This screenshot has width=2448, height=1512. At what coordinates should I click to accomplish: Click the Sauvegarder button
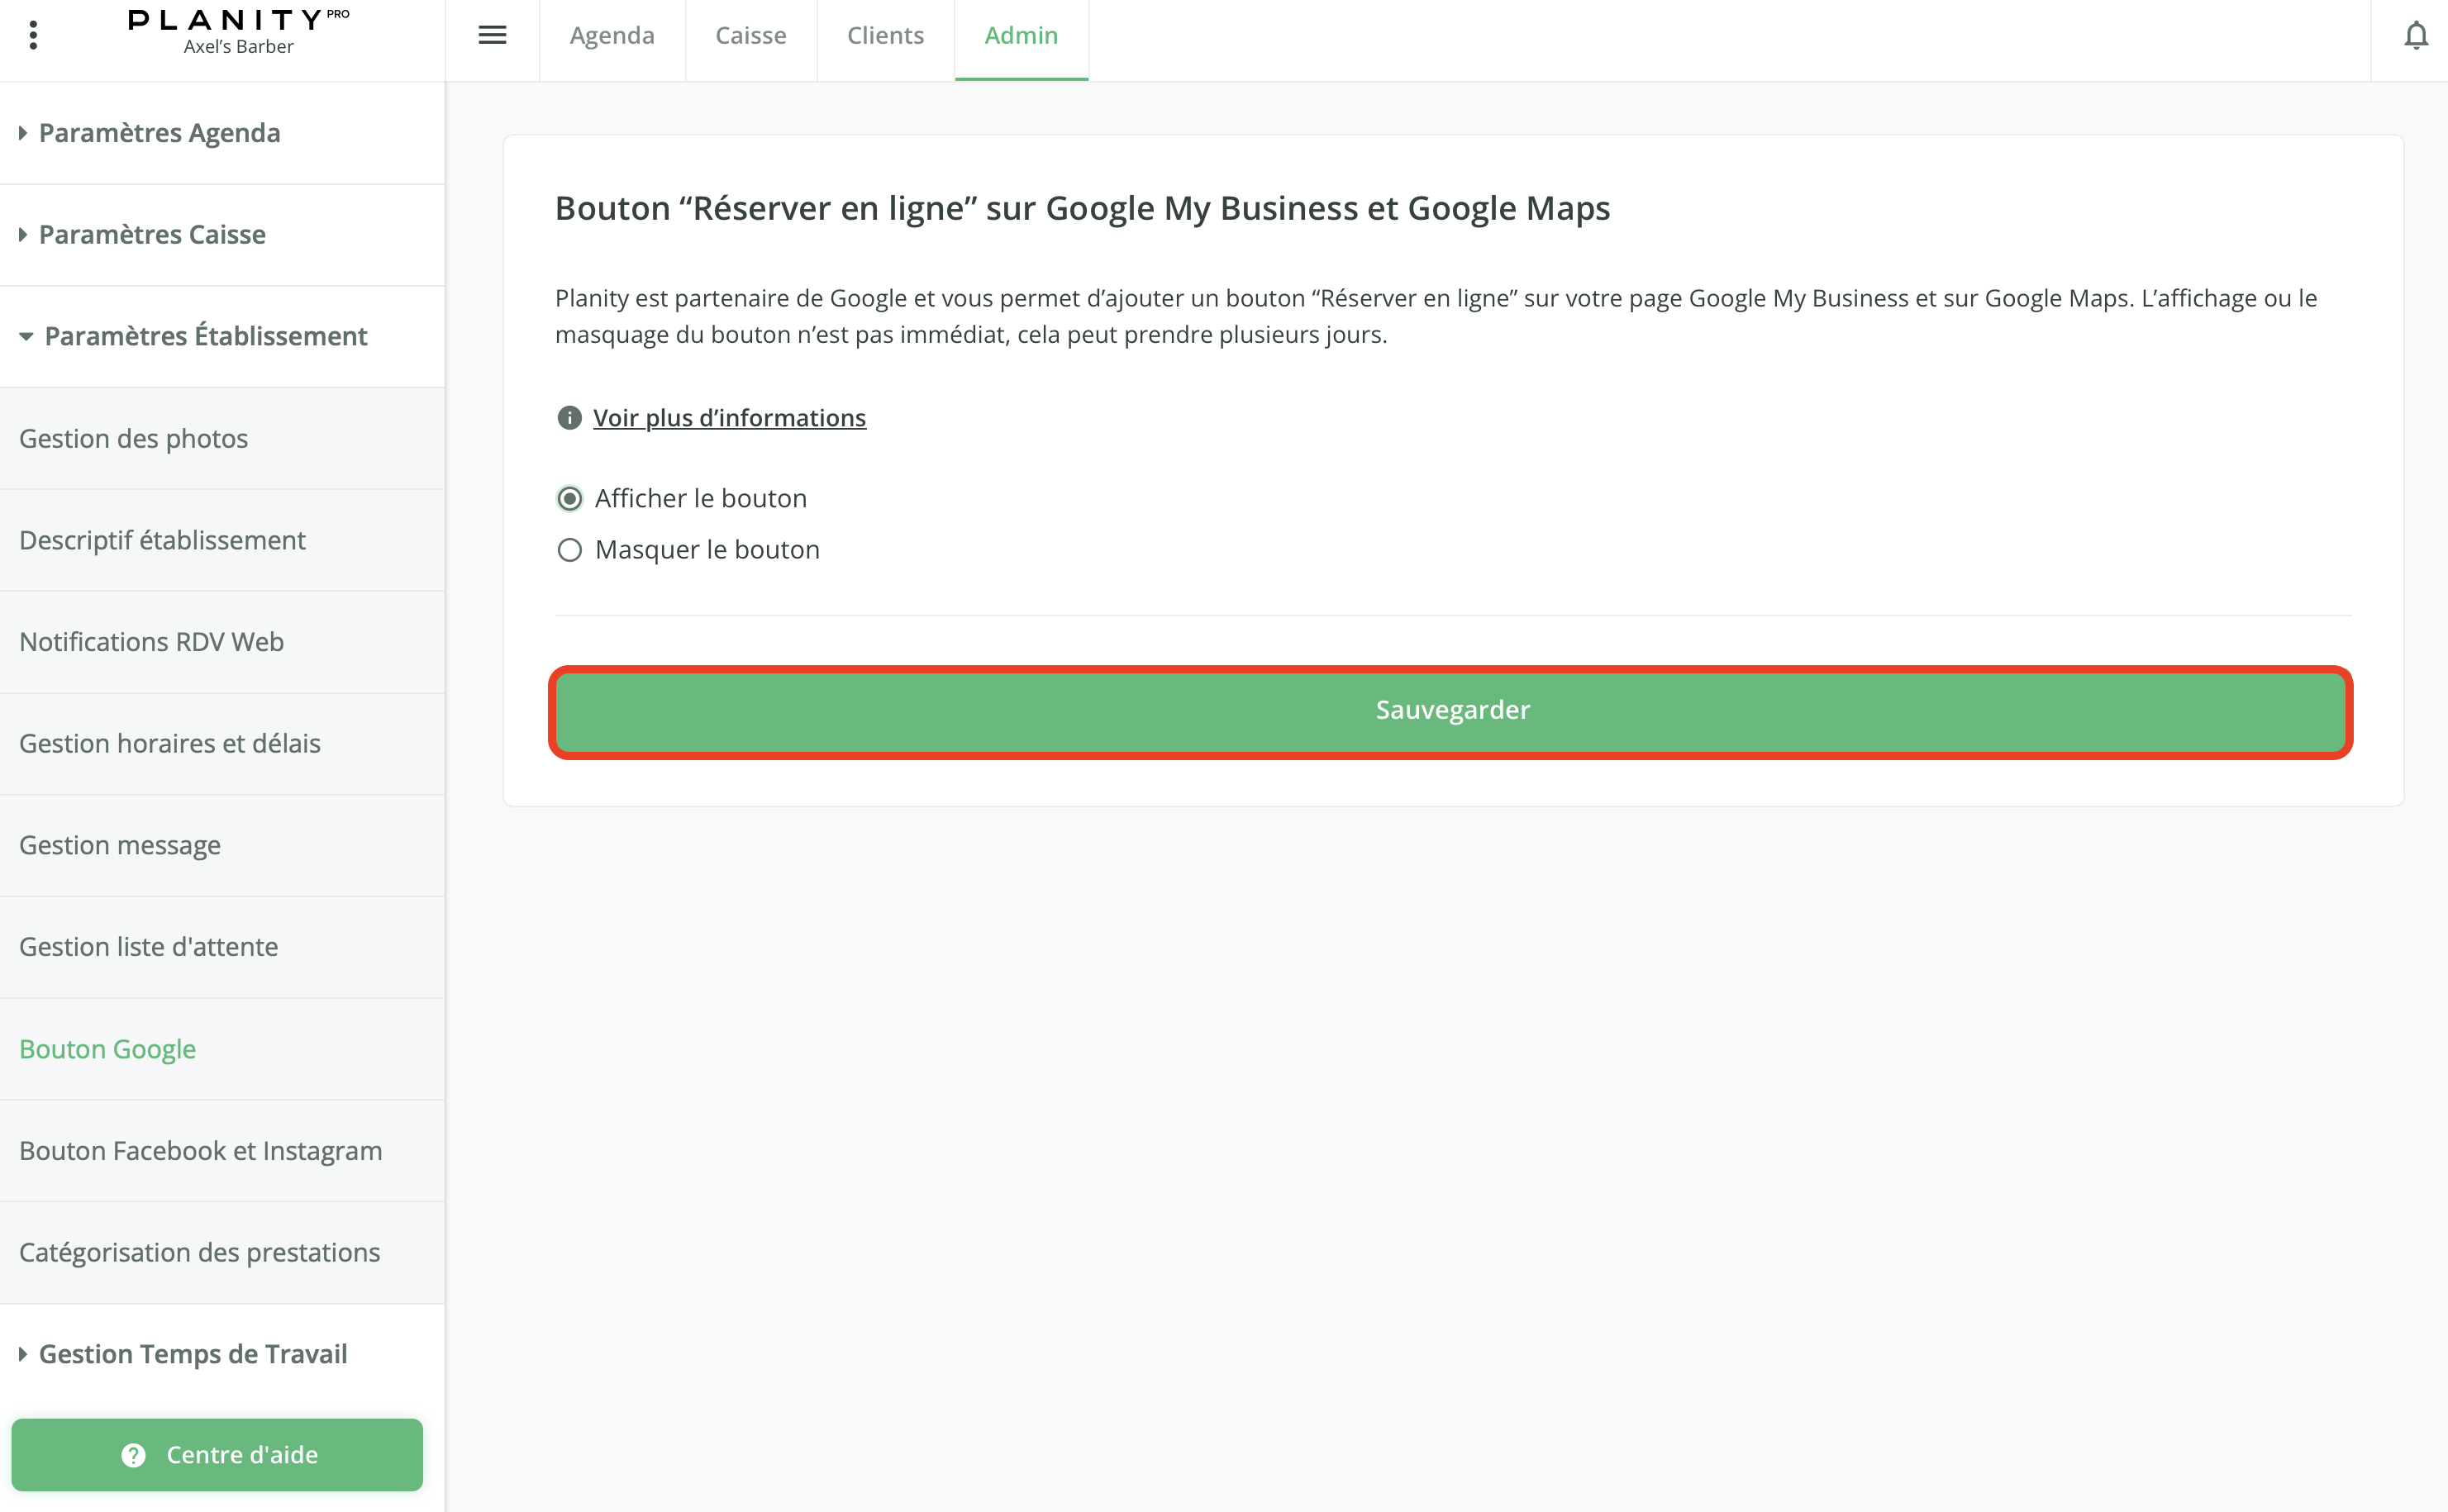[x=1451, y=710]
